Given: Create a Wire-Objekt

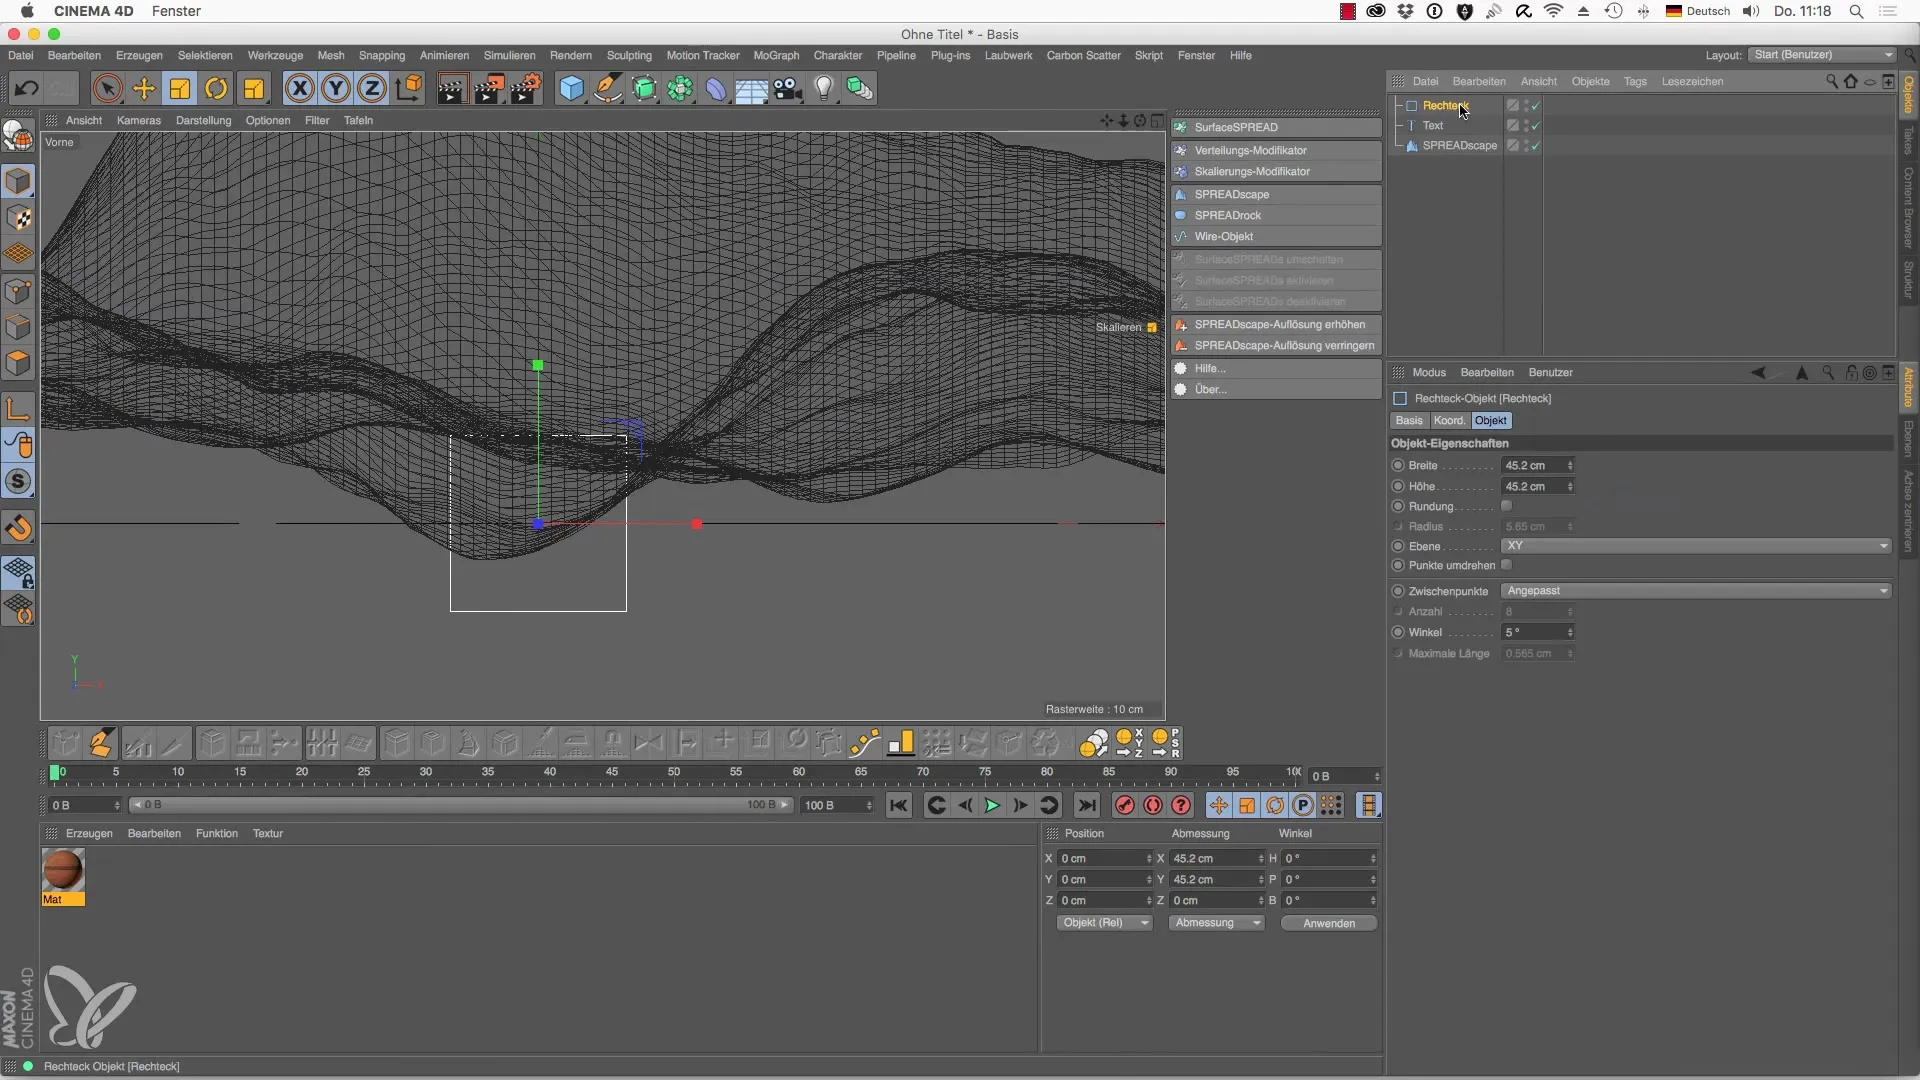Looking at the screenshot, I should point(1277,237).
